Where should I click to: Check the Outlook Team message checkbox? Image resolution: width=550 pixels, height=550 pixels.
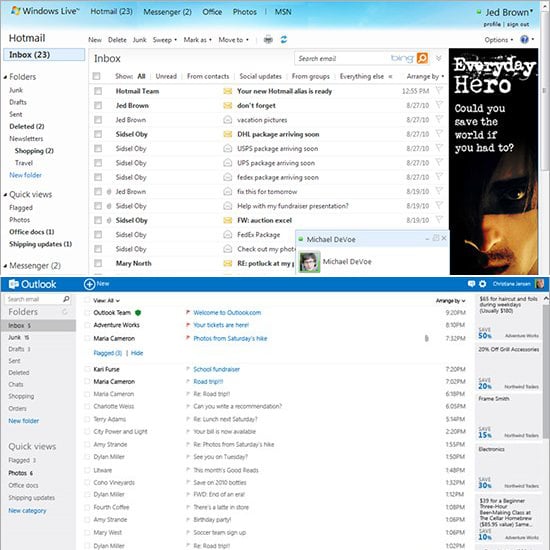pos(87,313)
